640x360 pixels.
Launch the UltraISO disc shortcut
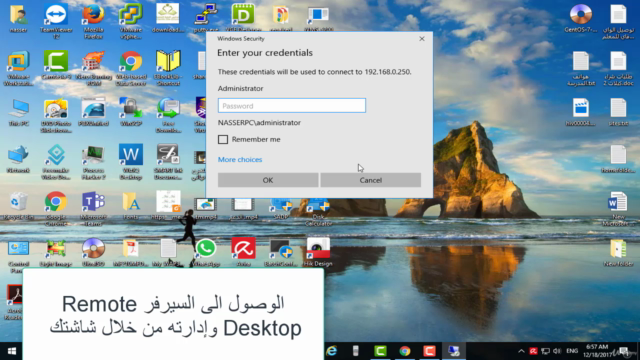tap(93, 253)
